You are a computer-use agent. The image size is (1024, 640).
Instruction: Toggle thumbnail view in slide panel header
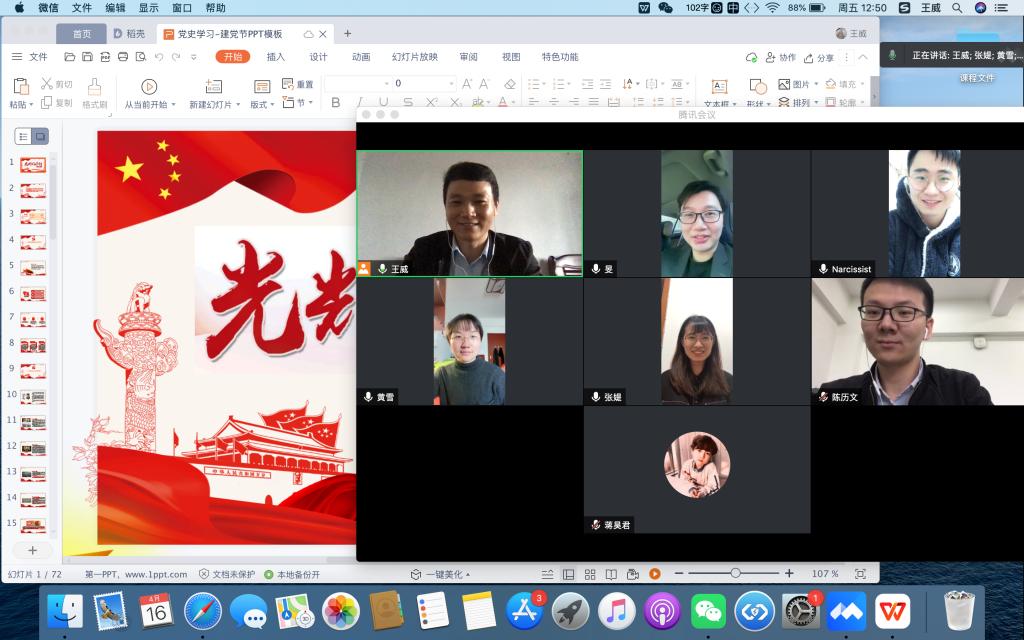click(x=41, y=136)
